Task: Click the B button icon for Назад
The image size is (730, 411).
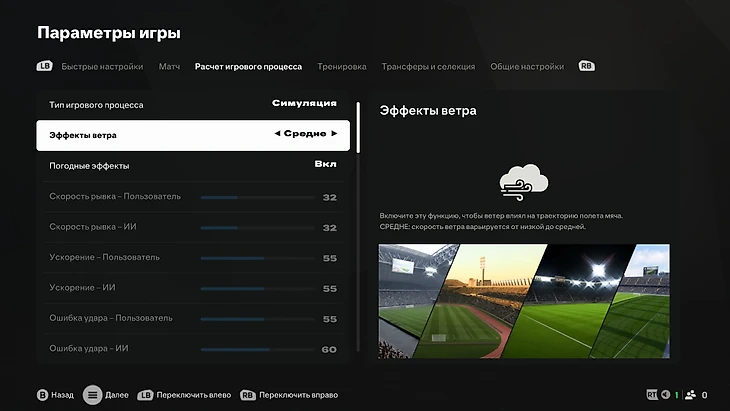Action: 42,395
